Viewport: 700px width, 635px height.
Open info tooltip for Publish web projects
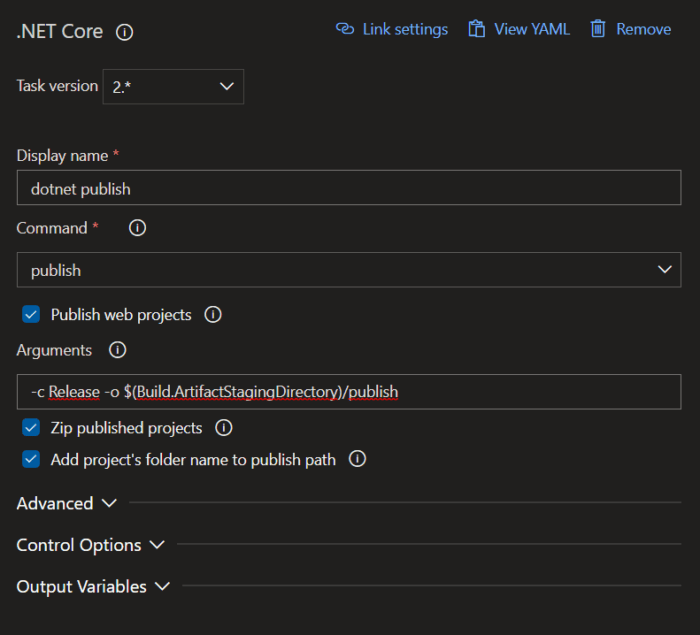213,315
